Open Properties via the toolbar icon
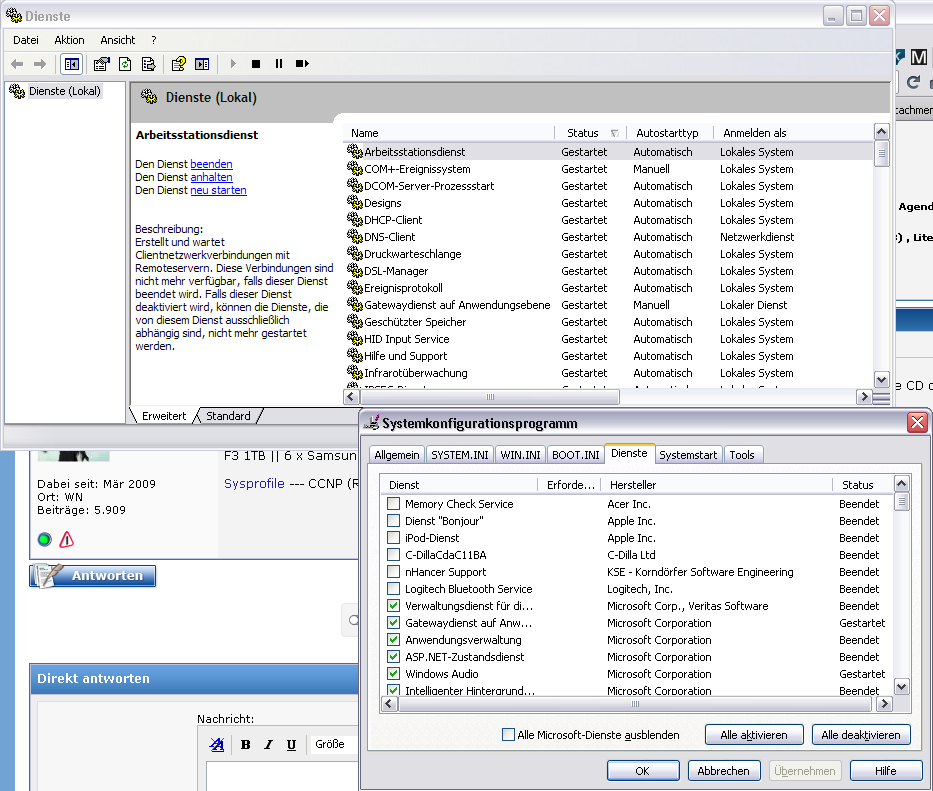 (101, 64)
